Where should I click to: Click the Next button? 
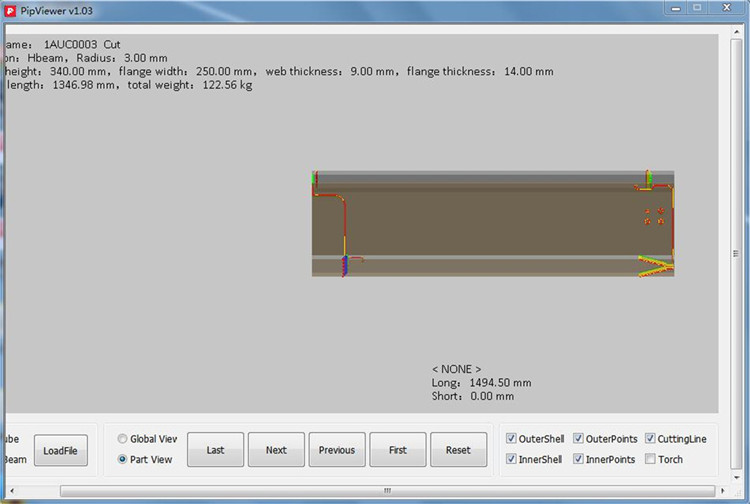[276, 450]
